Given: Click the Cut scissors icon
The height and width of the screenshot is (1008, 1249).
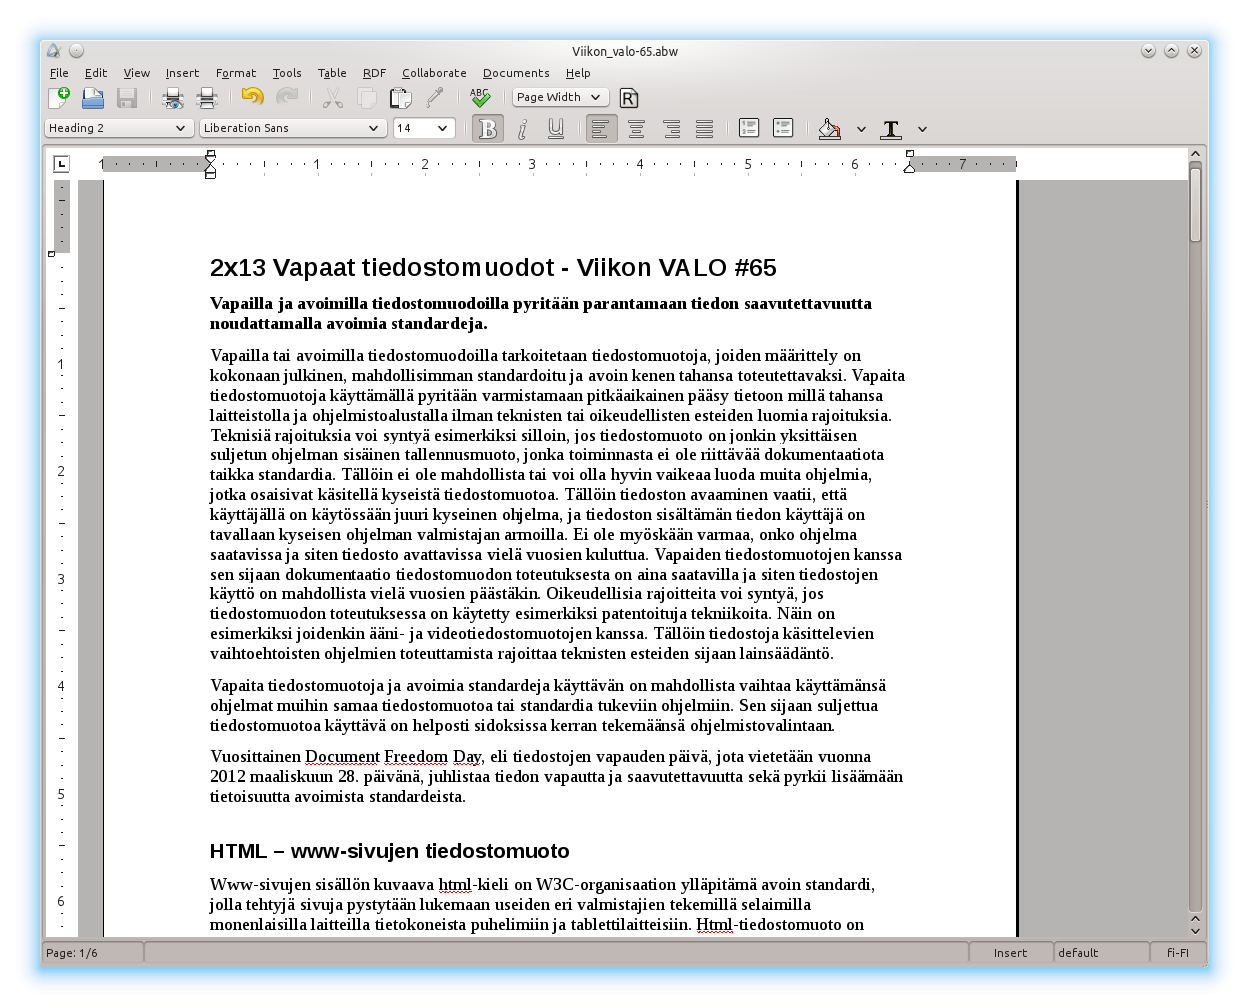Looking at the screenshot, I should [x=333, y=97].
